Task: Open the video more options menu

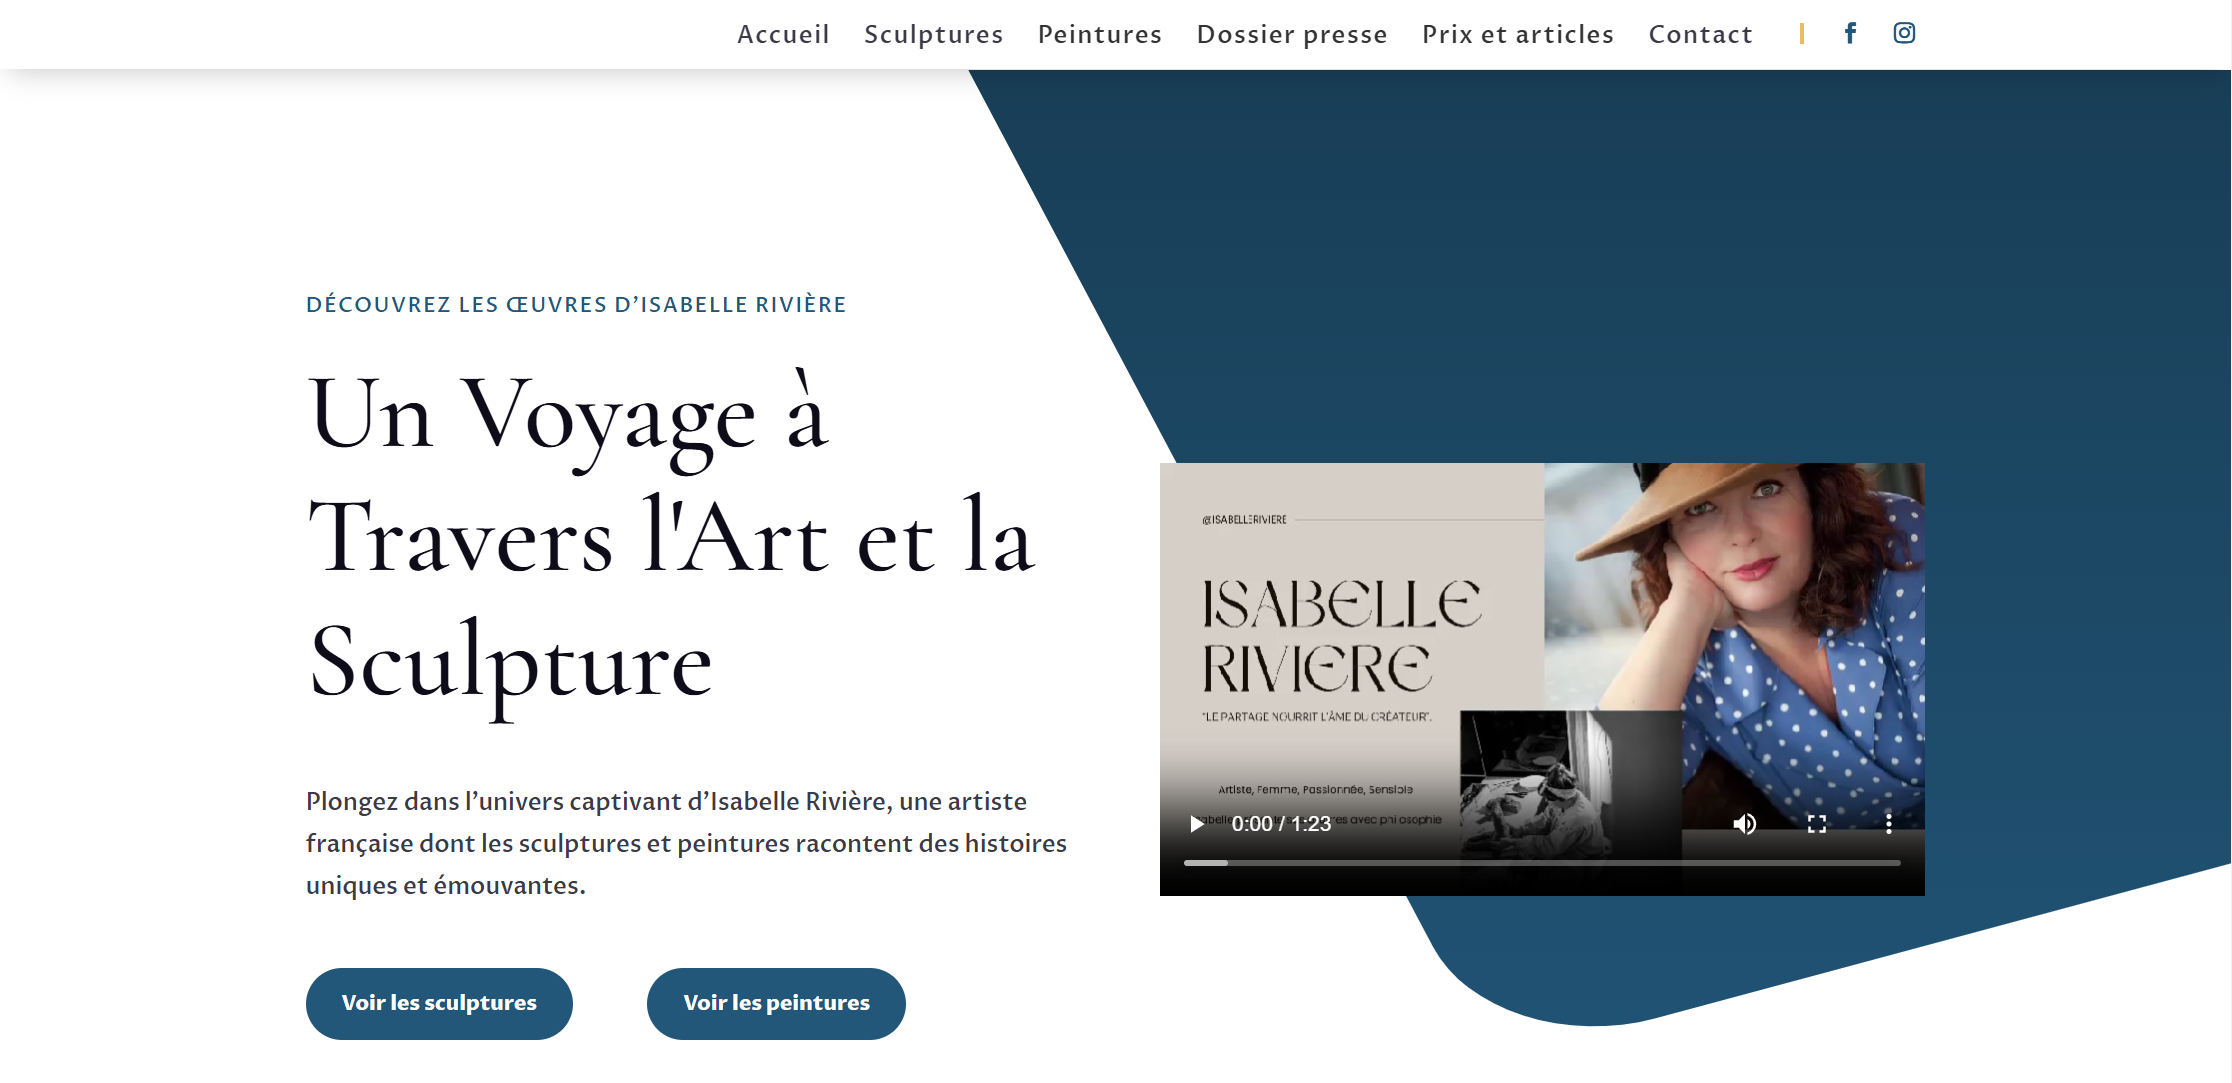Action: tap(1889, 824)
